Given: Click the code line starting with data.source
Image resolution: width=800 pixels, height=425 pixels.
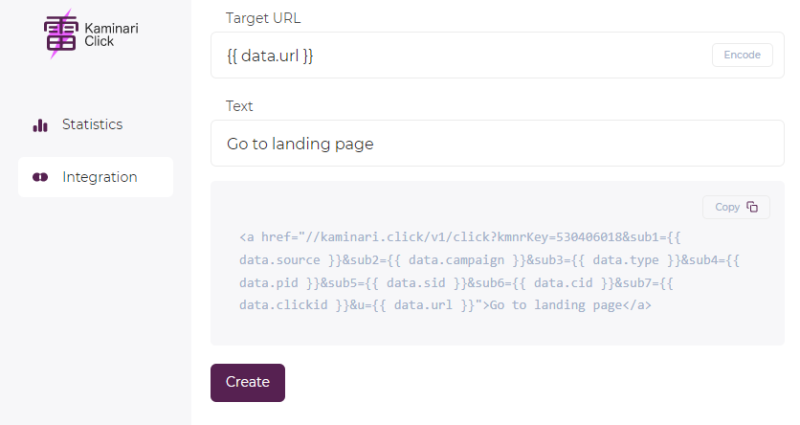Looking at the screenshot, I should click(x=489, y=259).
